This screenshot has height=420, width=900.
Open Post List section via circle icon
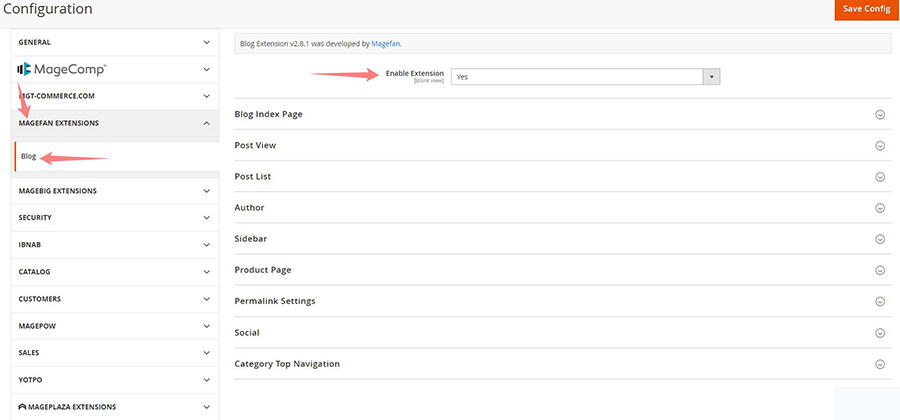tap(880, 177)
